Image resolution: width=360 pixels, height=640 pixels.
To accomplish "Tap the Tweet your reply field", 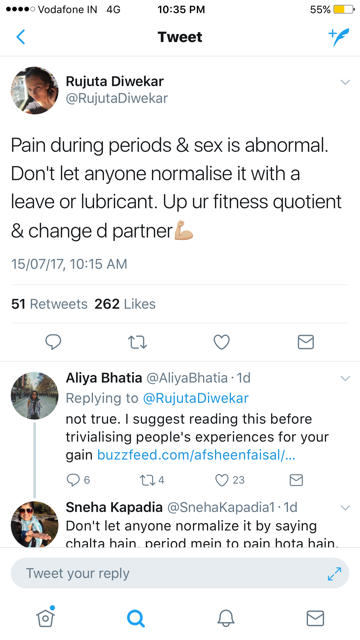I will click(180, 573).
